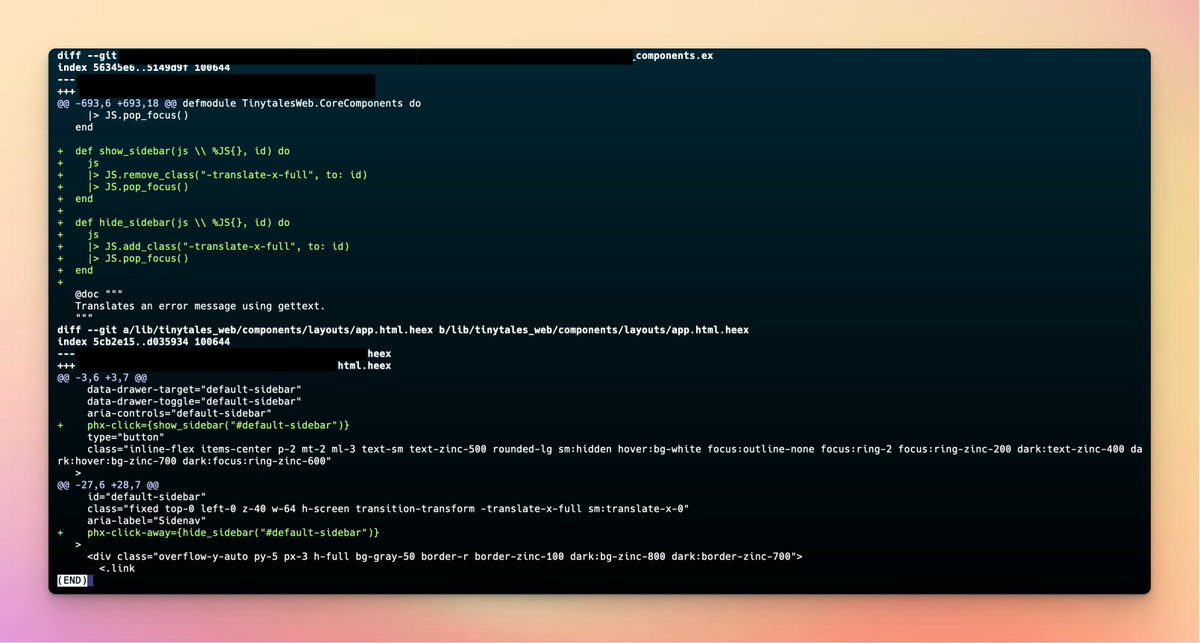Click the "index 56345e6..5149d9f 100644" line
1200x643 pixels.
[x=143, y=68]
